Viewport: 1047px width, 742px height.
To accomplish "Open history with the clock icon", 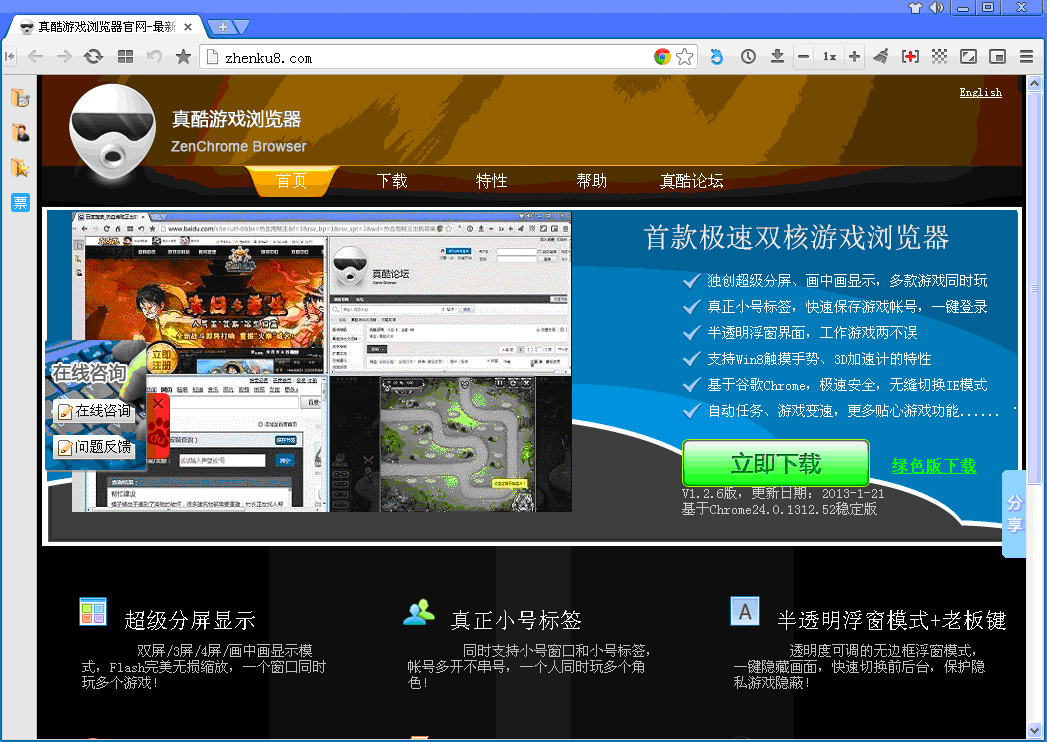I will click(748, 57).
